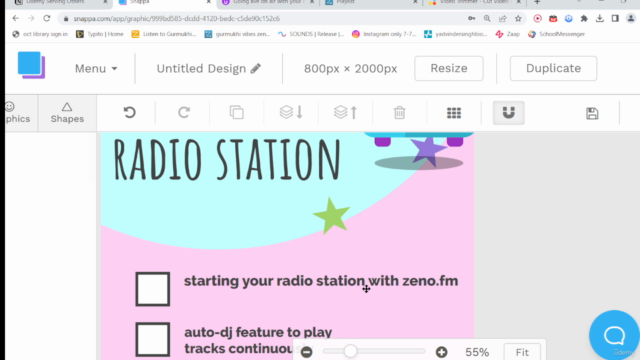Viewport: 640px width, 360px height.
Task: Switch to the Playlist browser tab
Action: (x=371, y=2)
